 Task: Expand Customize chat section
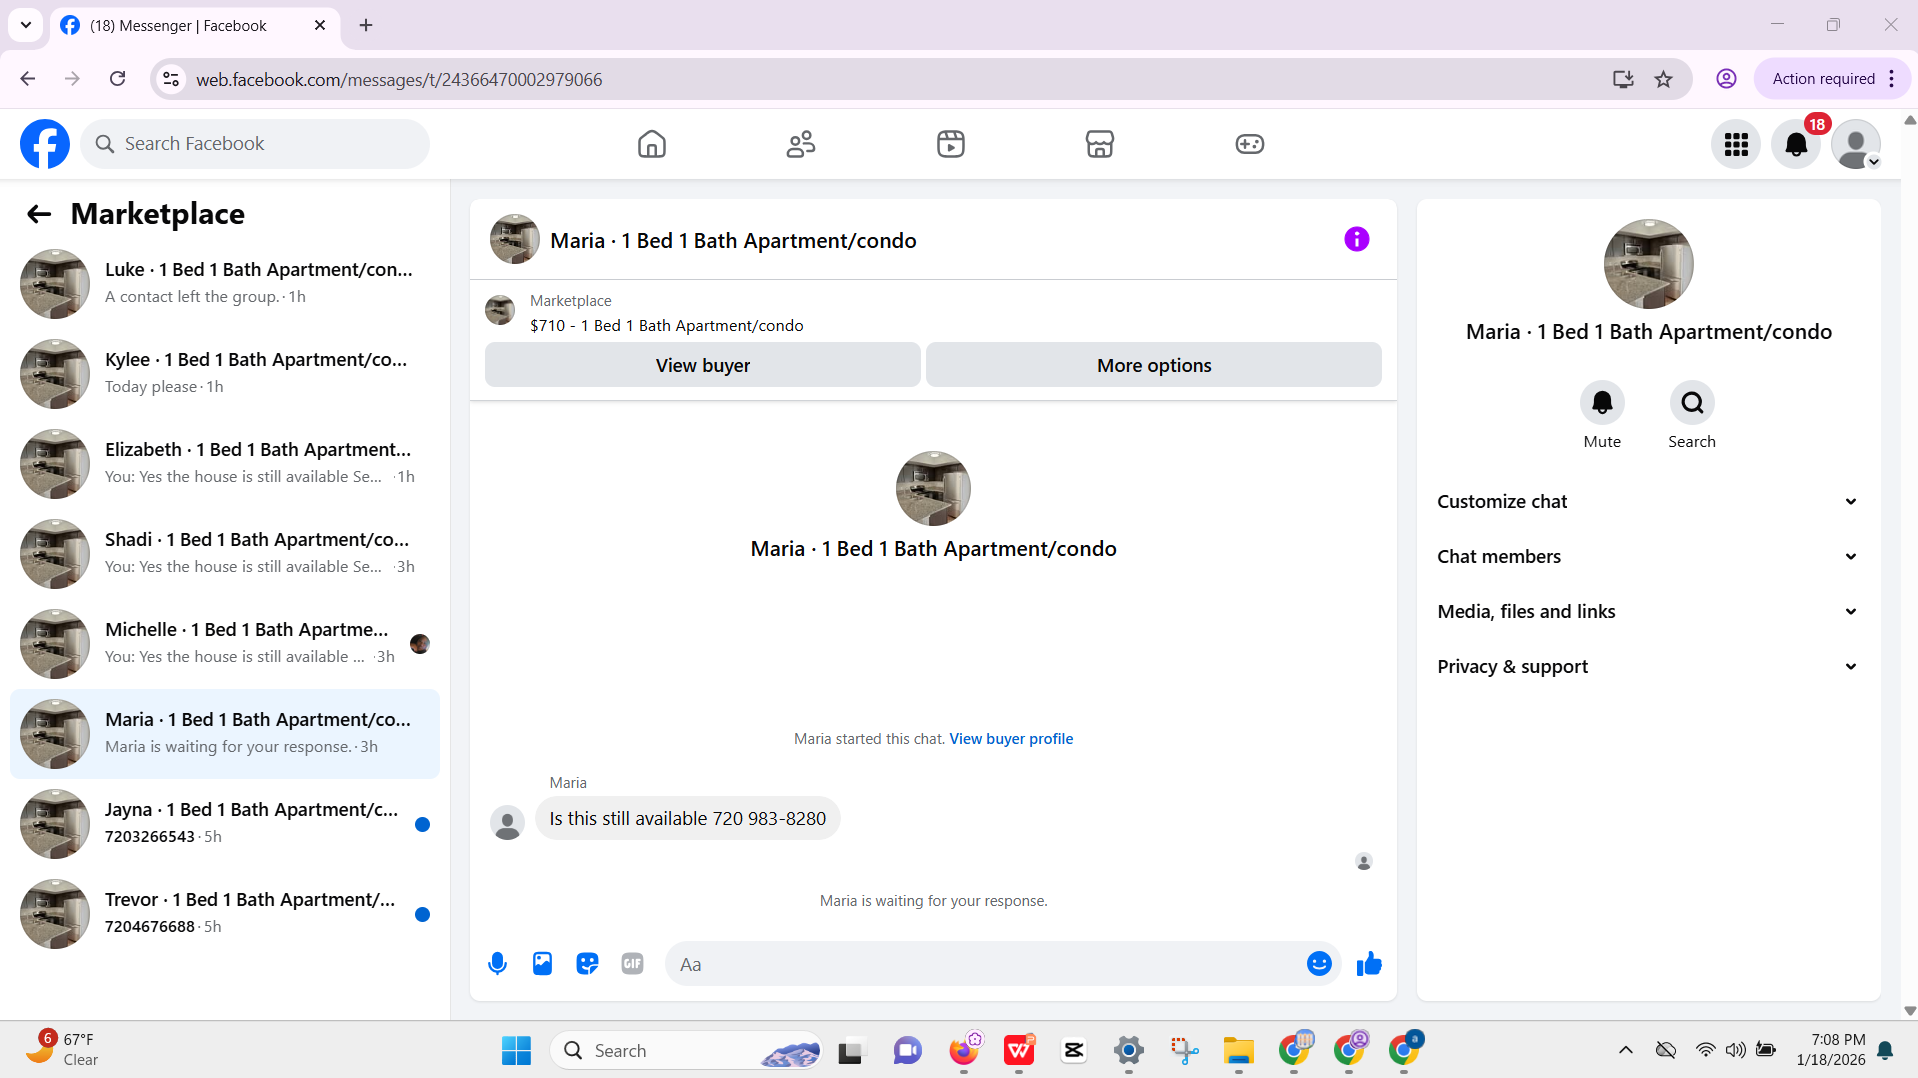click(1648, 502)
